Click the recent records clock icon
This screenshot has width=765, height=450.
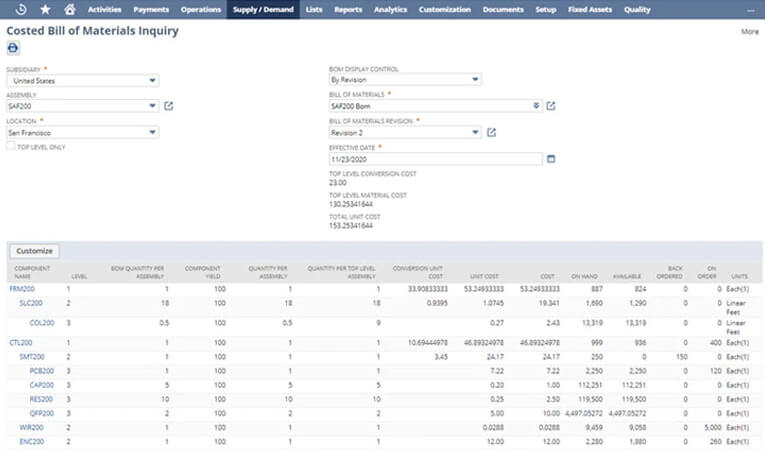[x=22, y=9]
